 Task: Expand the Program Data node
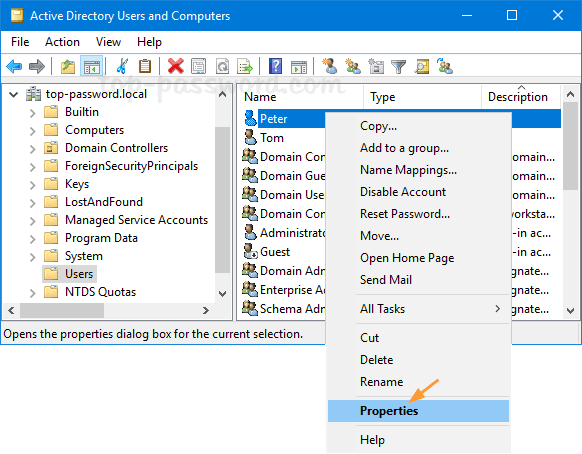33,239
